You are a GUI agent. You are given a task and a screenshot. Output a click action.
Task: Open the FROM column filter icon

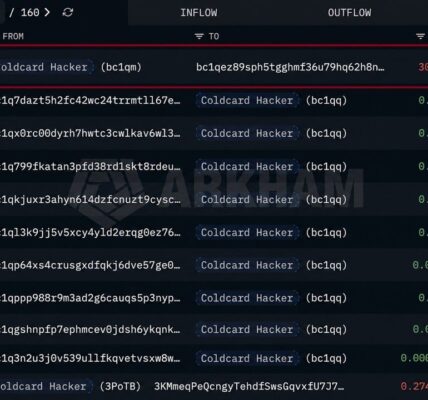point(199,36)
